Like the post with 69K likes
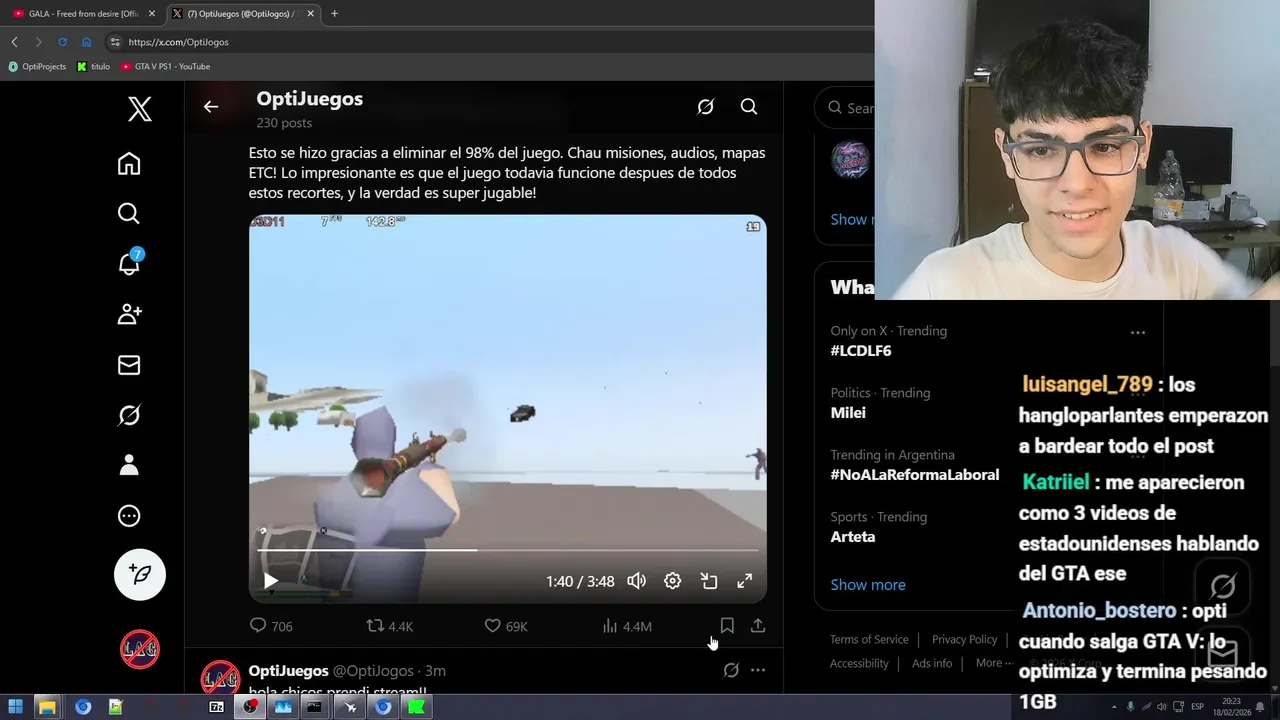Screen dimensions: 1280x720 (506, 626)
